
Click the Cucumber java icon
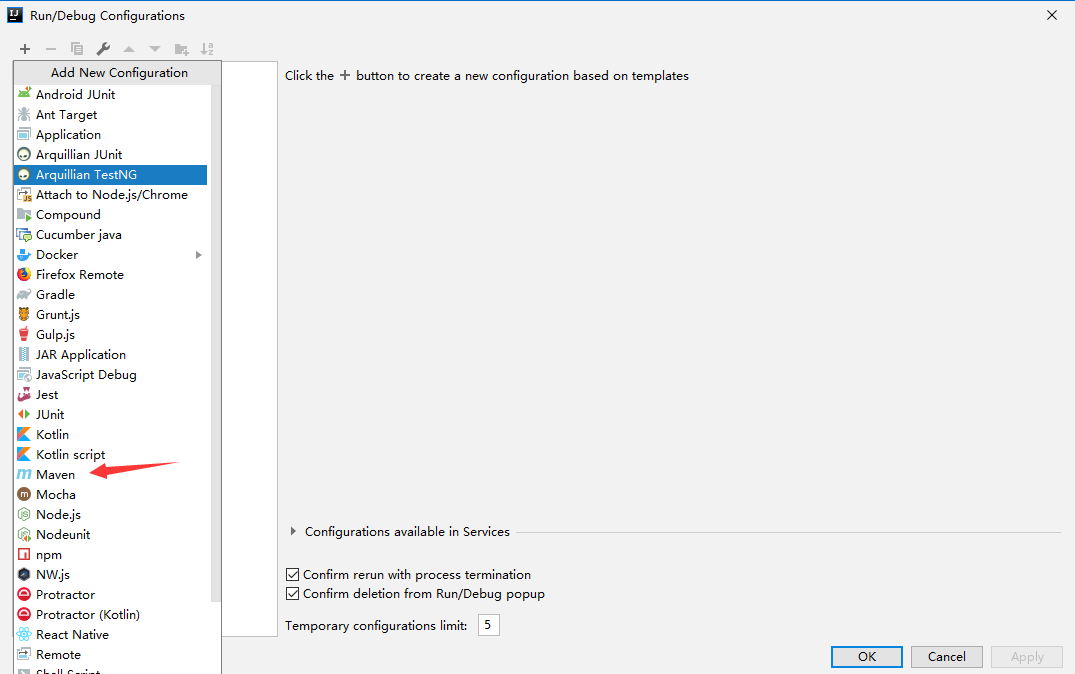pyautogui.click(x=24, y=234)
